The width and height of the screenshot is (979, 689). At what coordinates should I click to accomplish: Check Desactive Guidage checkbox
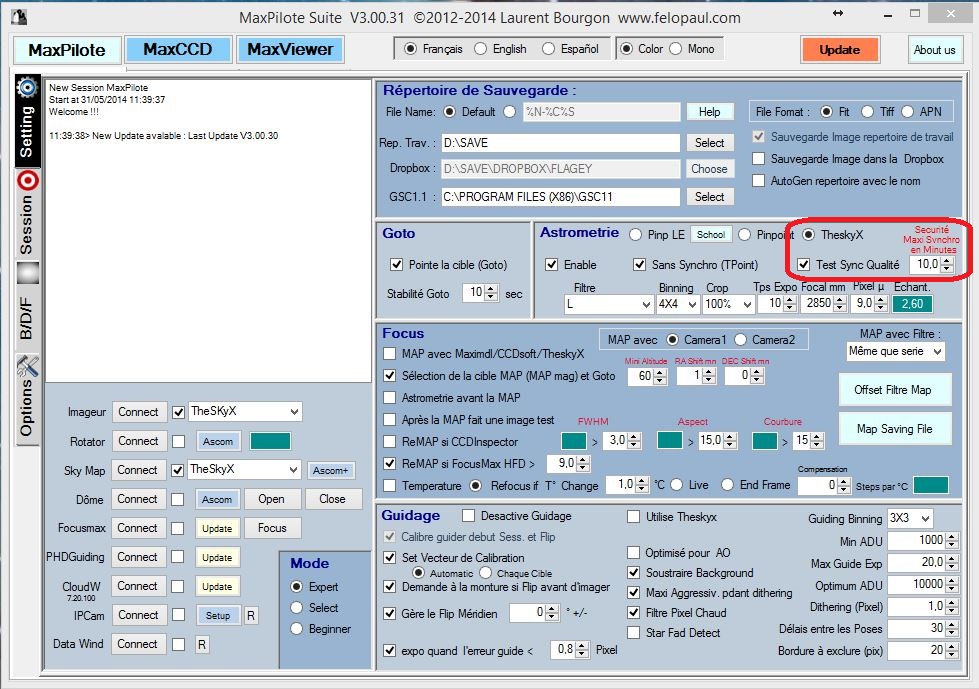[468, 516]
